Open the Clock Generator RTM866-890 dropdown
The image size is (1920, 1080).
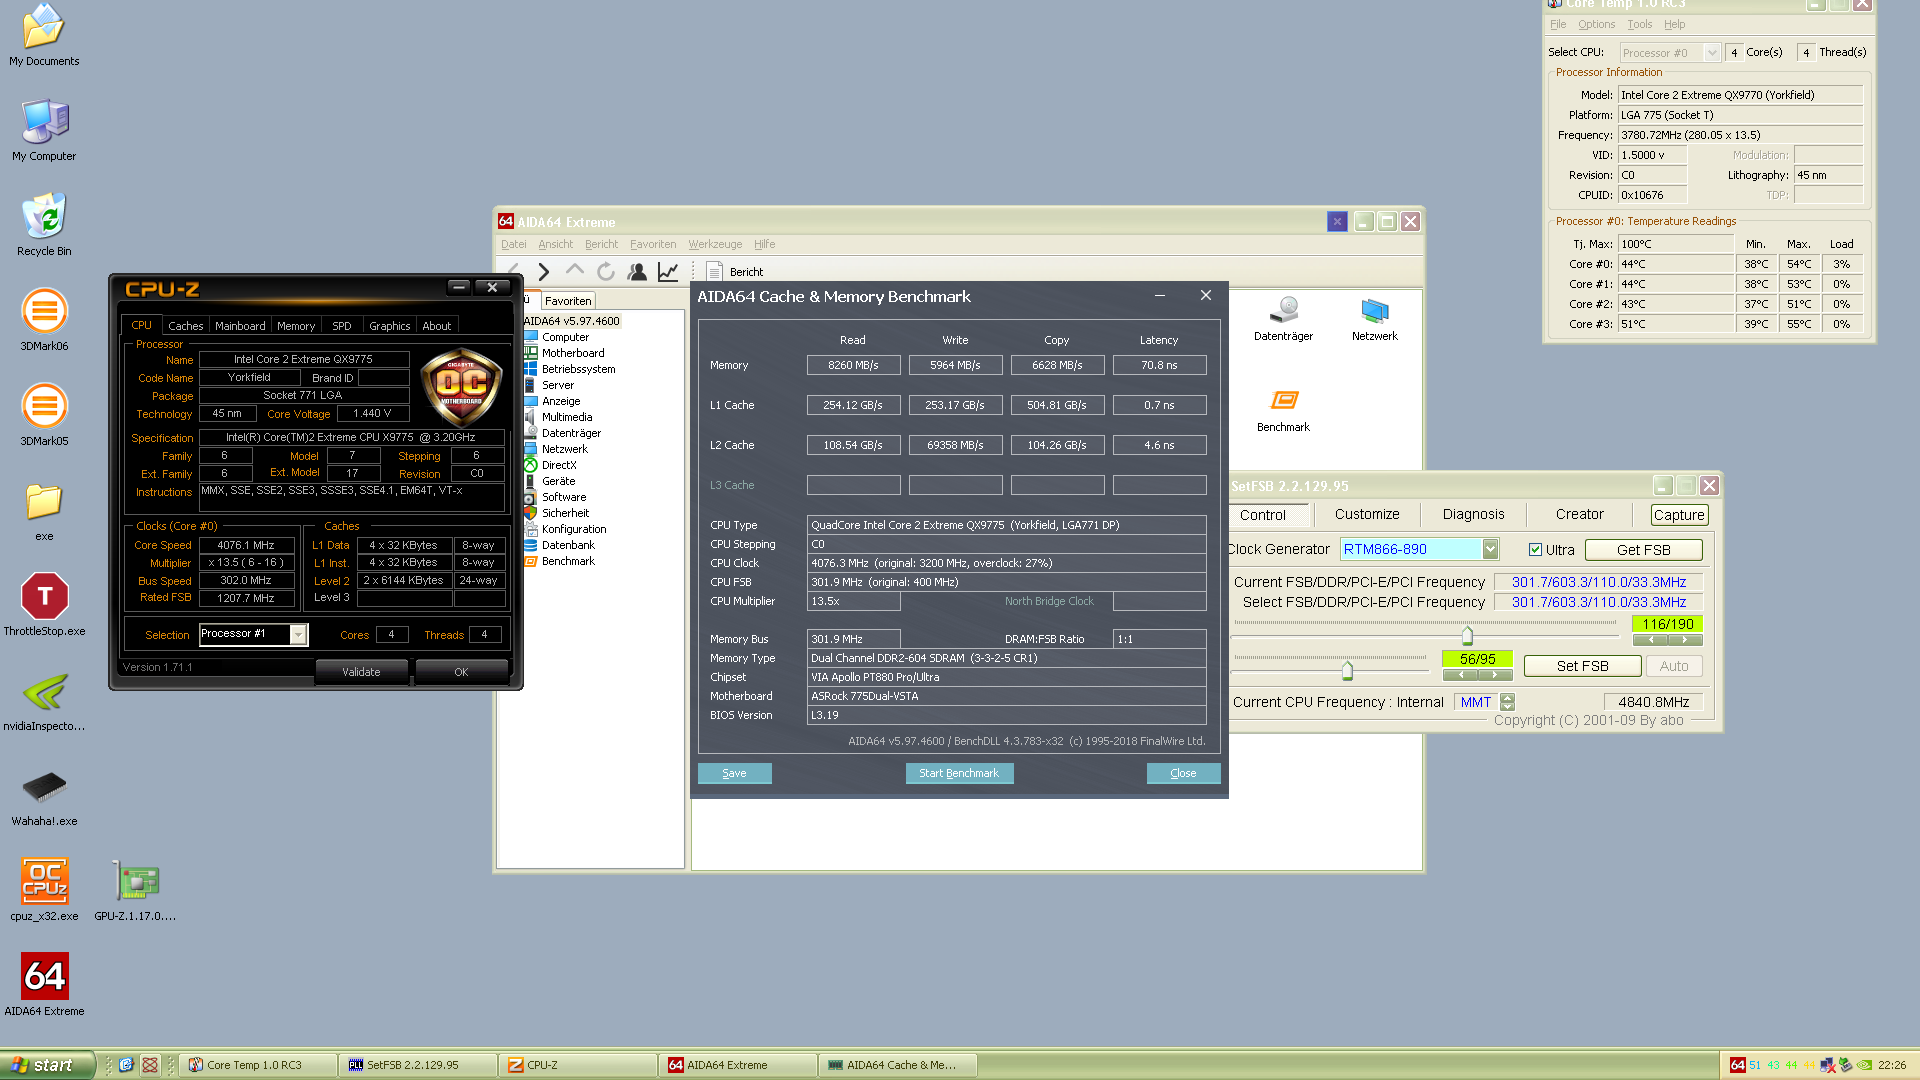(x=1490, y=549)
